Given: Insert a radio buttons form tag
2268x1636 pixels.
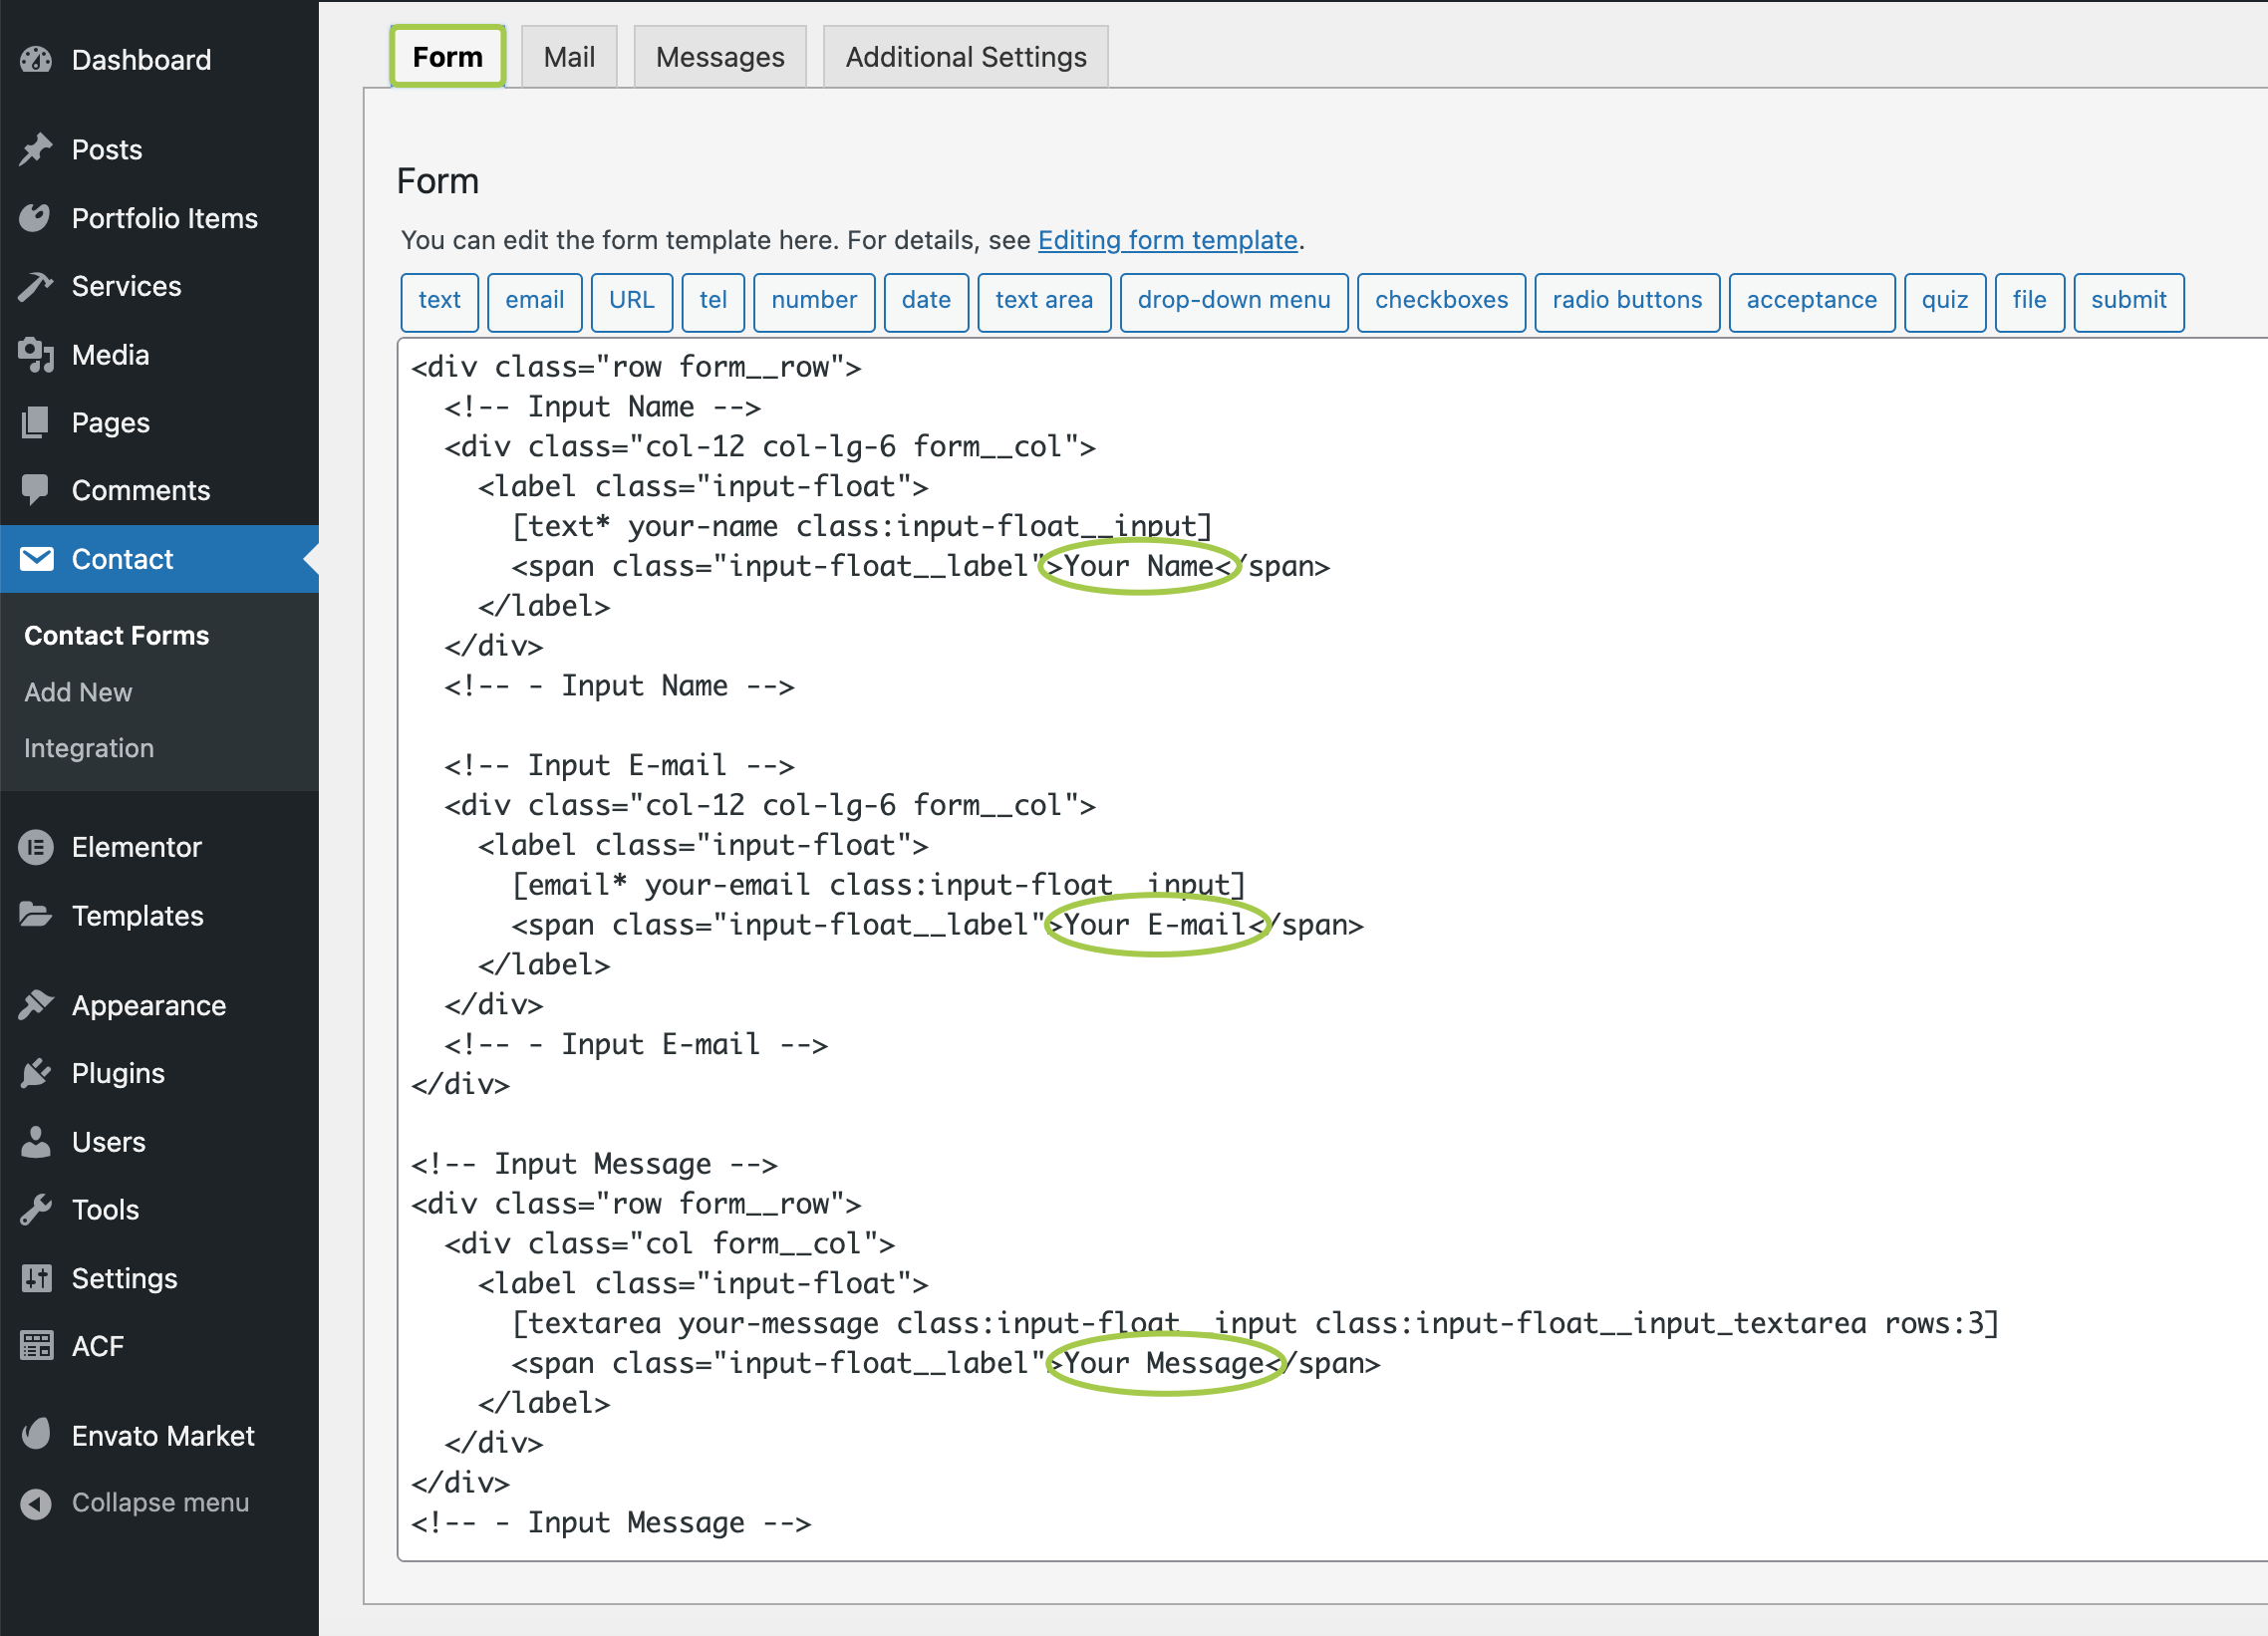Looking at the screenshot, I should pyautogui.click(x=1626, y=301).
